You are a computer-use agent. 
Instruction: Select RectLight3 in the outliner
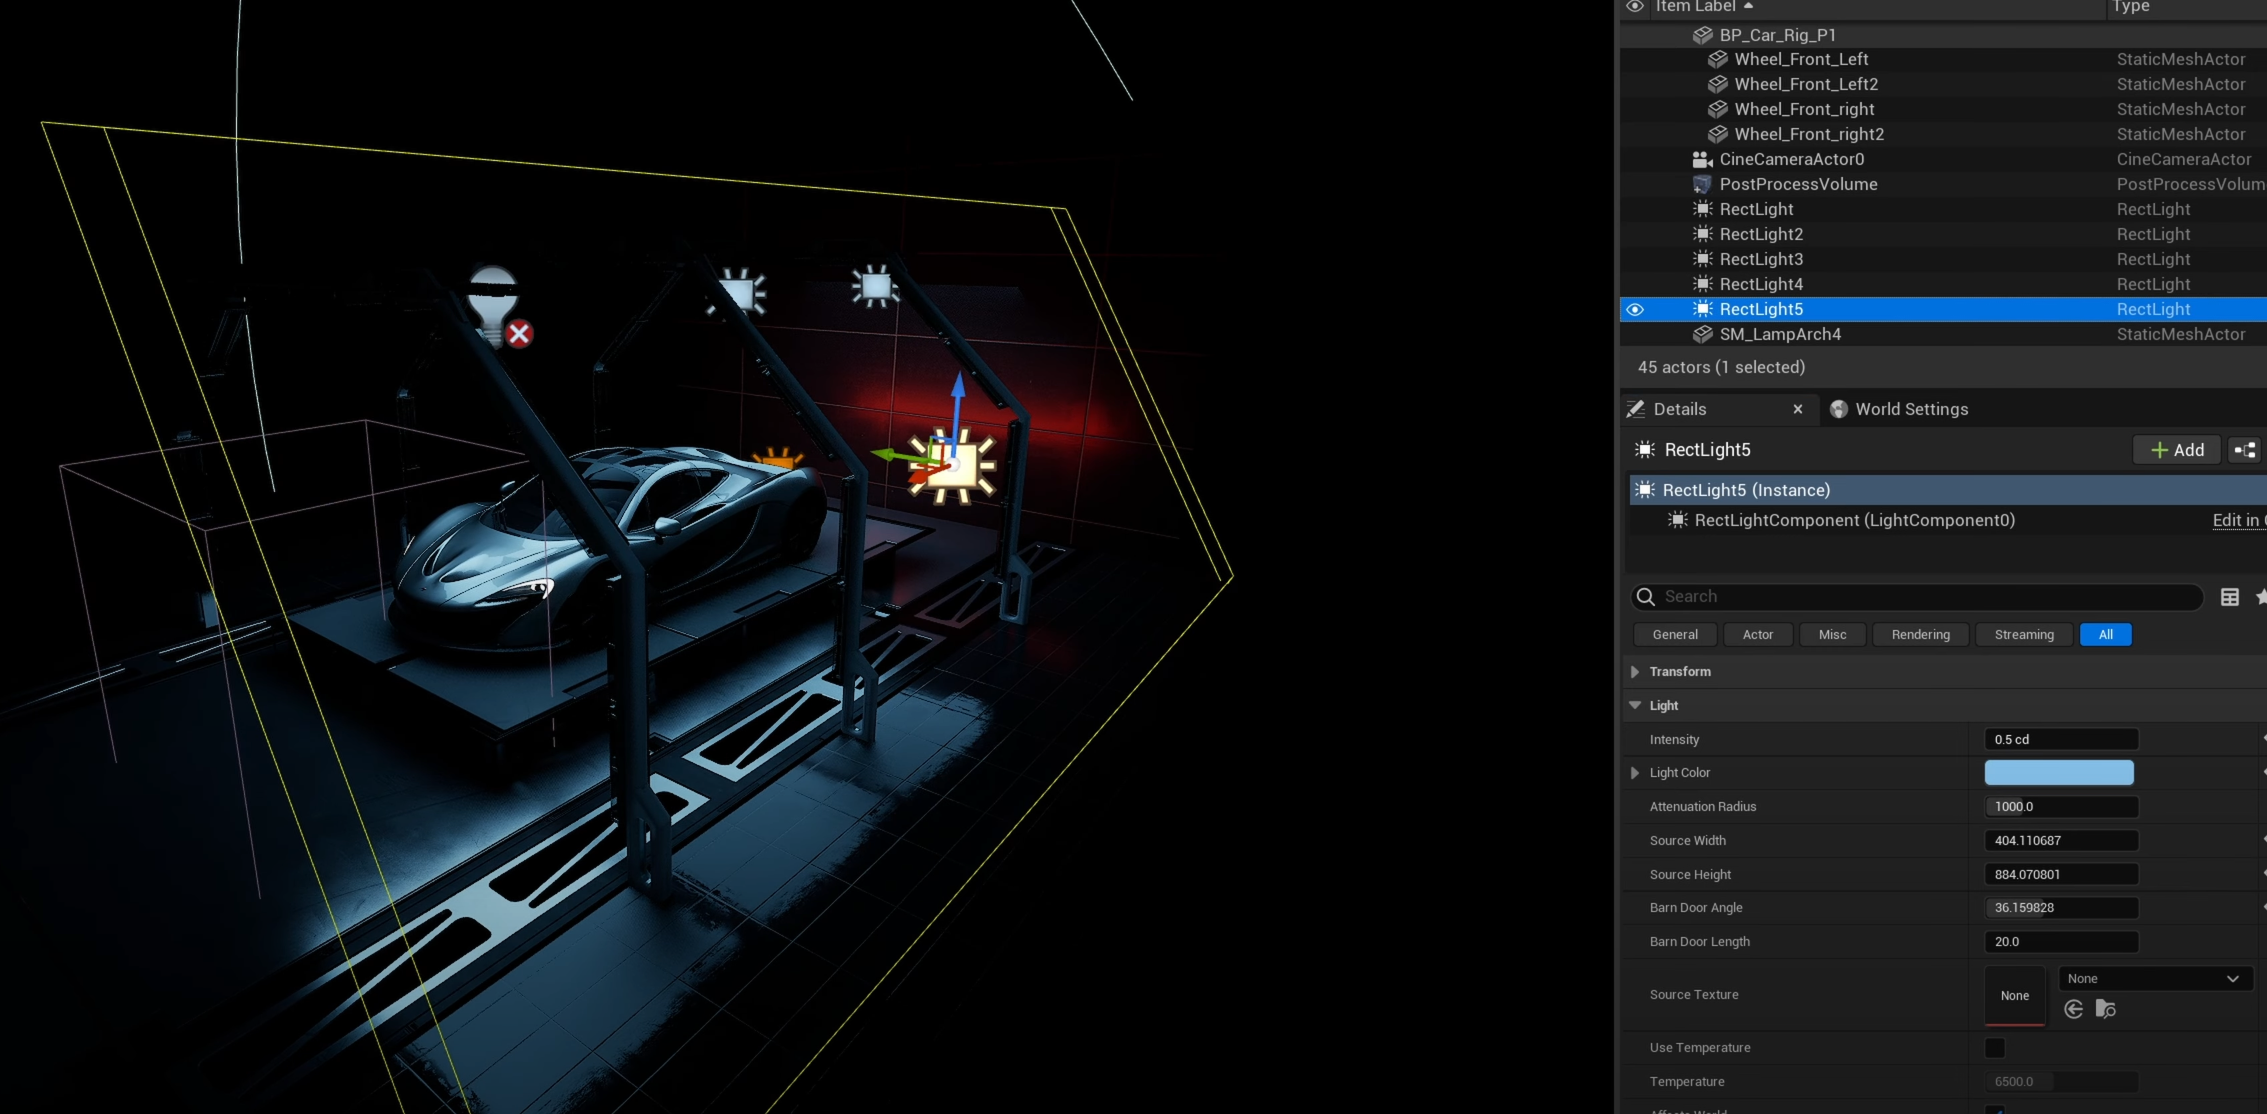[x=1761, y=259]
